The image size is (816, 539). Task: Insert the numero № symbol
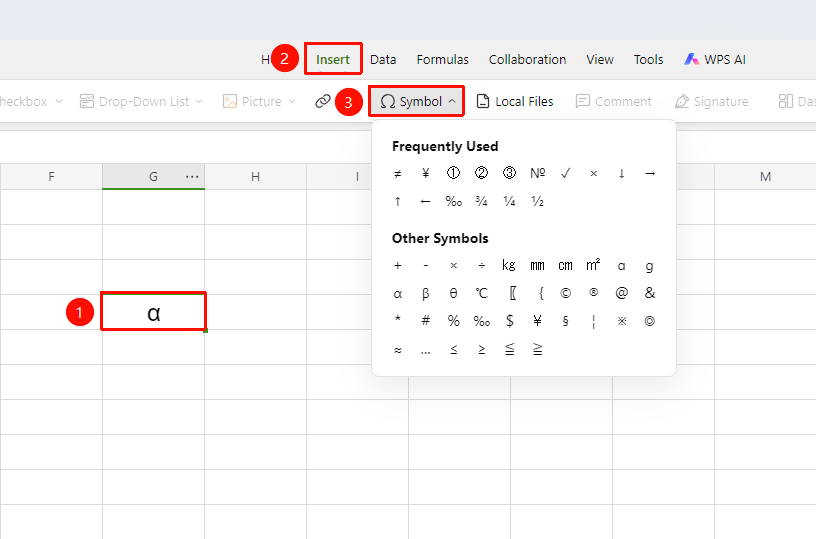[538, 174]
